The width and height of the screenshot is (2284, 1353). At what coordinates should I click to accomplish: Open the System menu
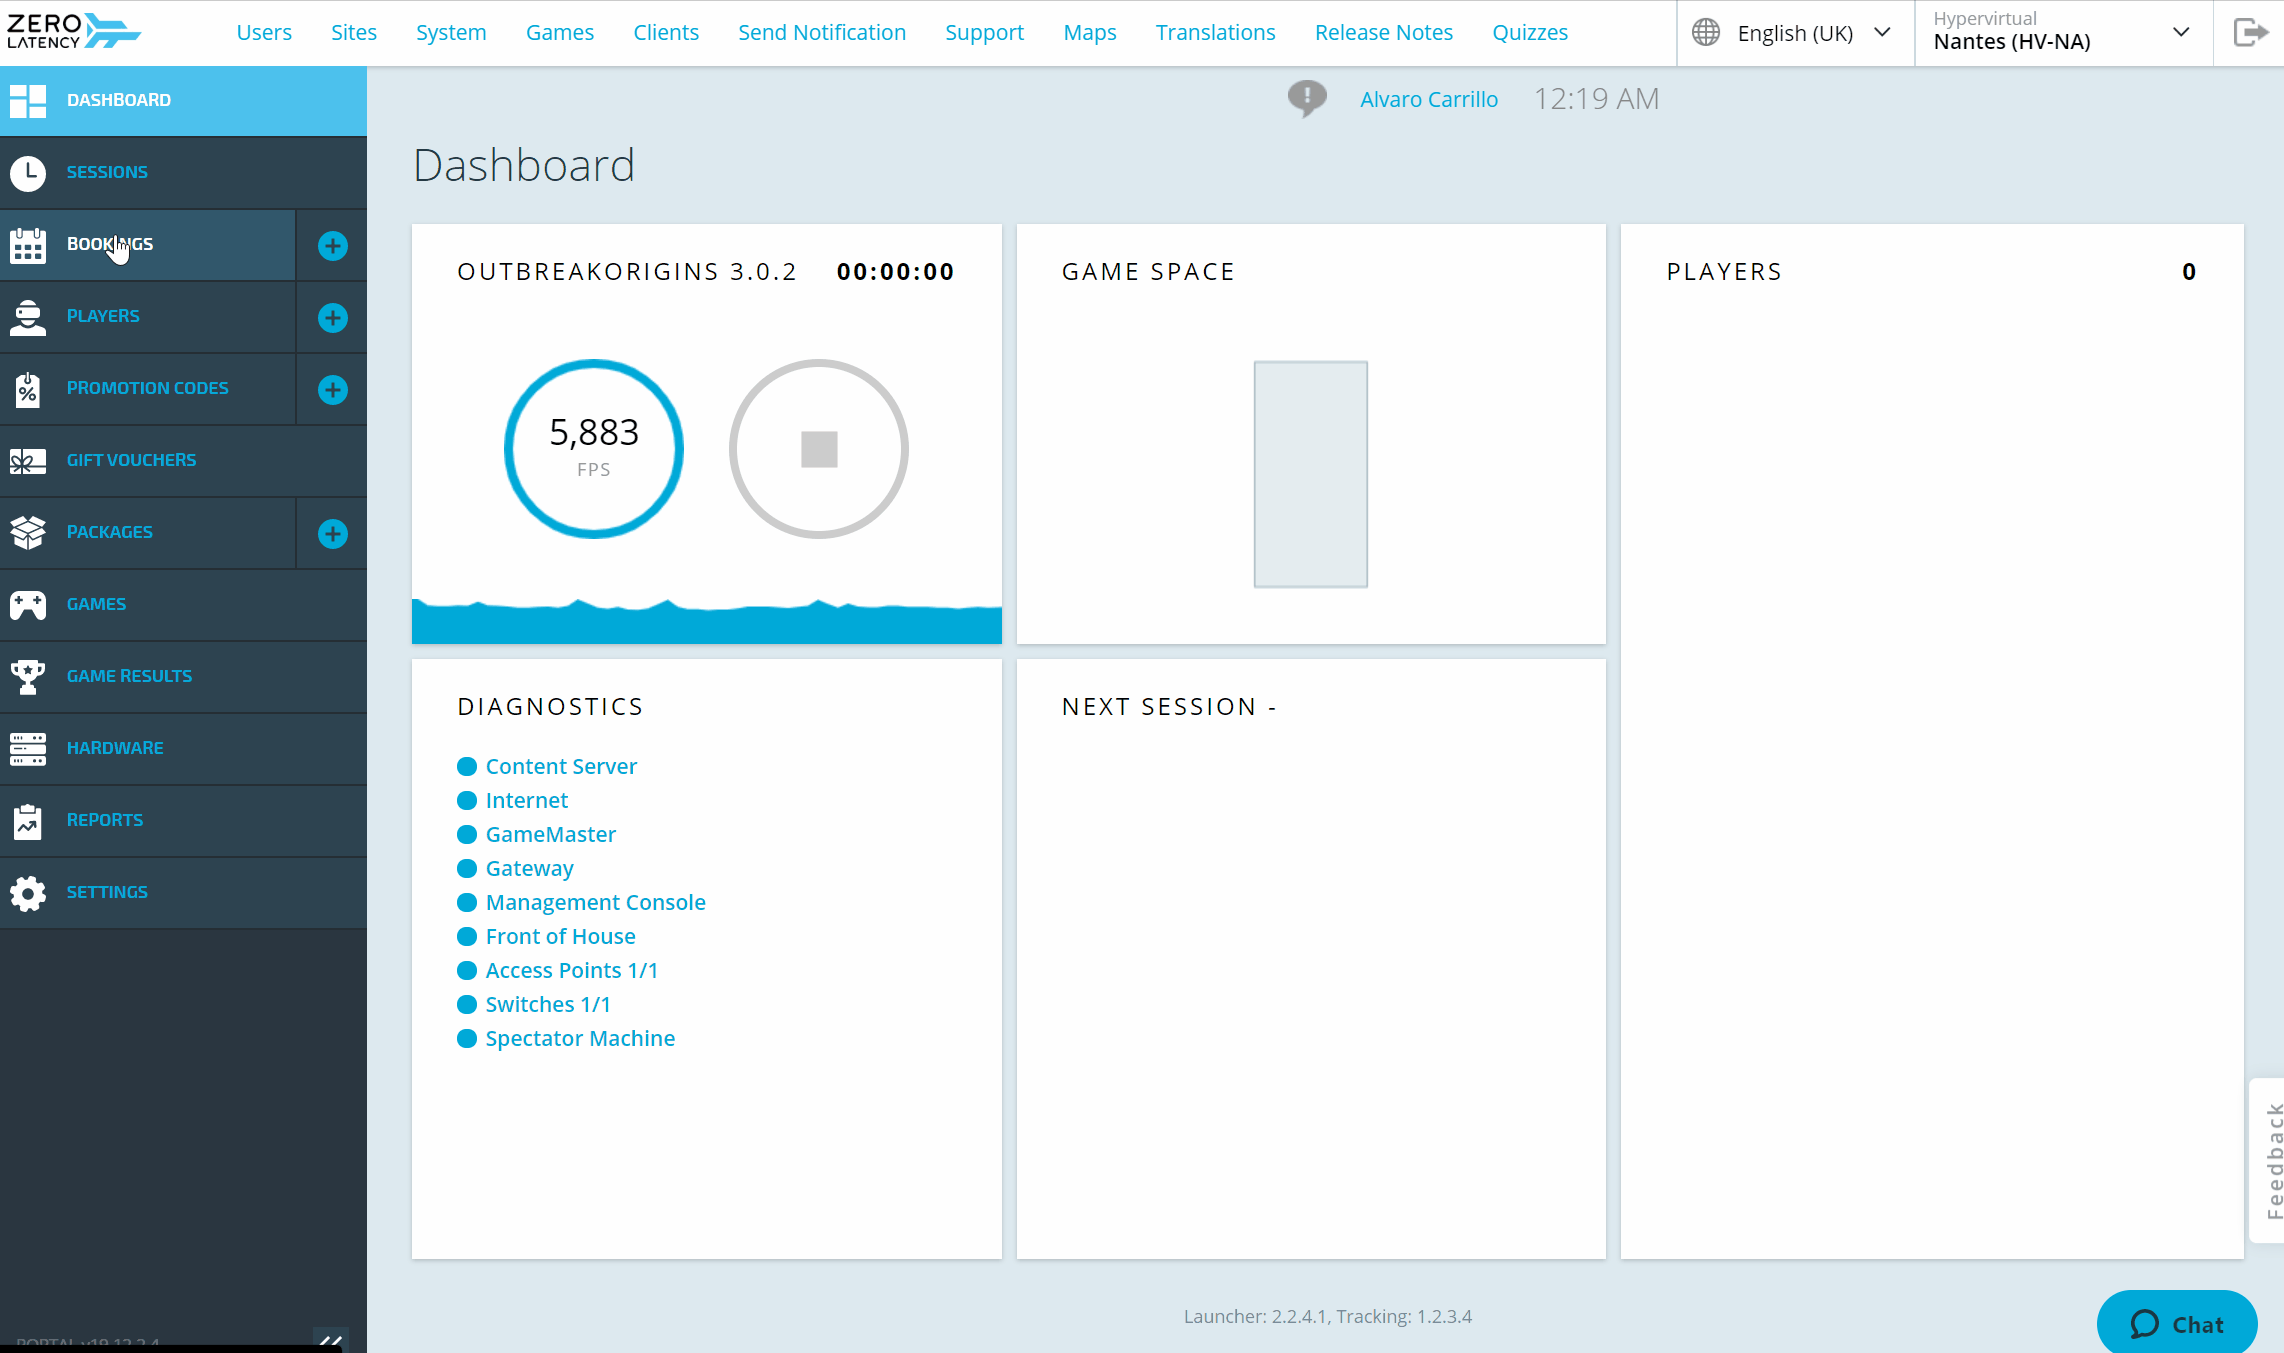pos(451,33)
